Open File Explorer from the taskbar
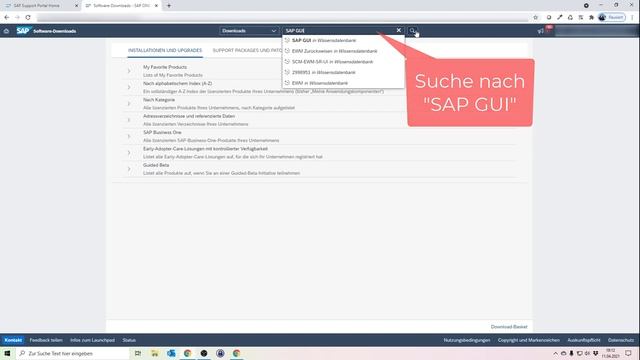The width and height of the screenshot is (640, 360). pos(155,353)
